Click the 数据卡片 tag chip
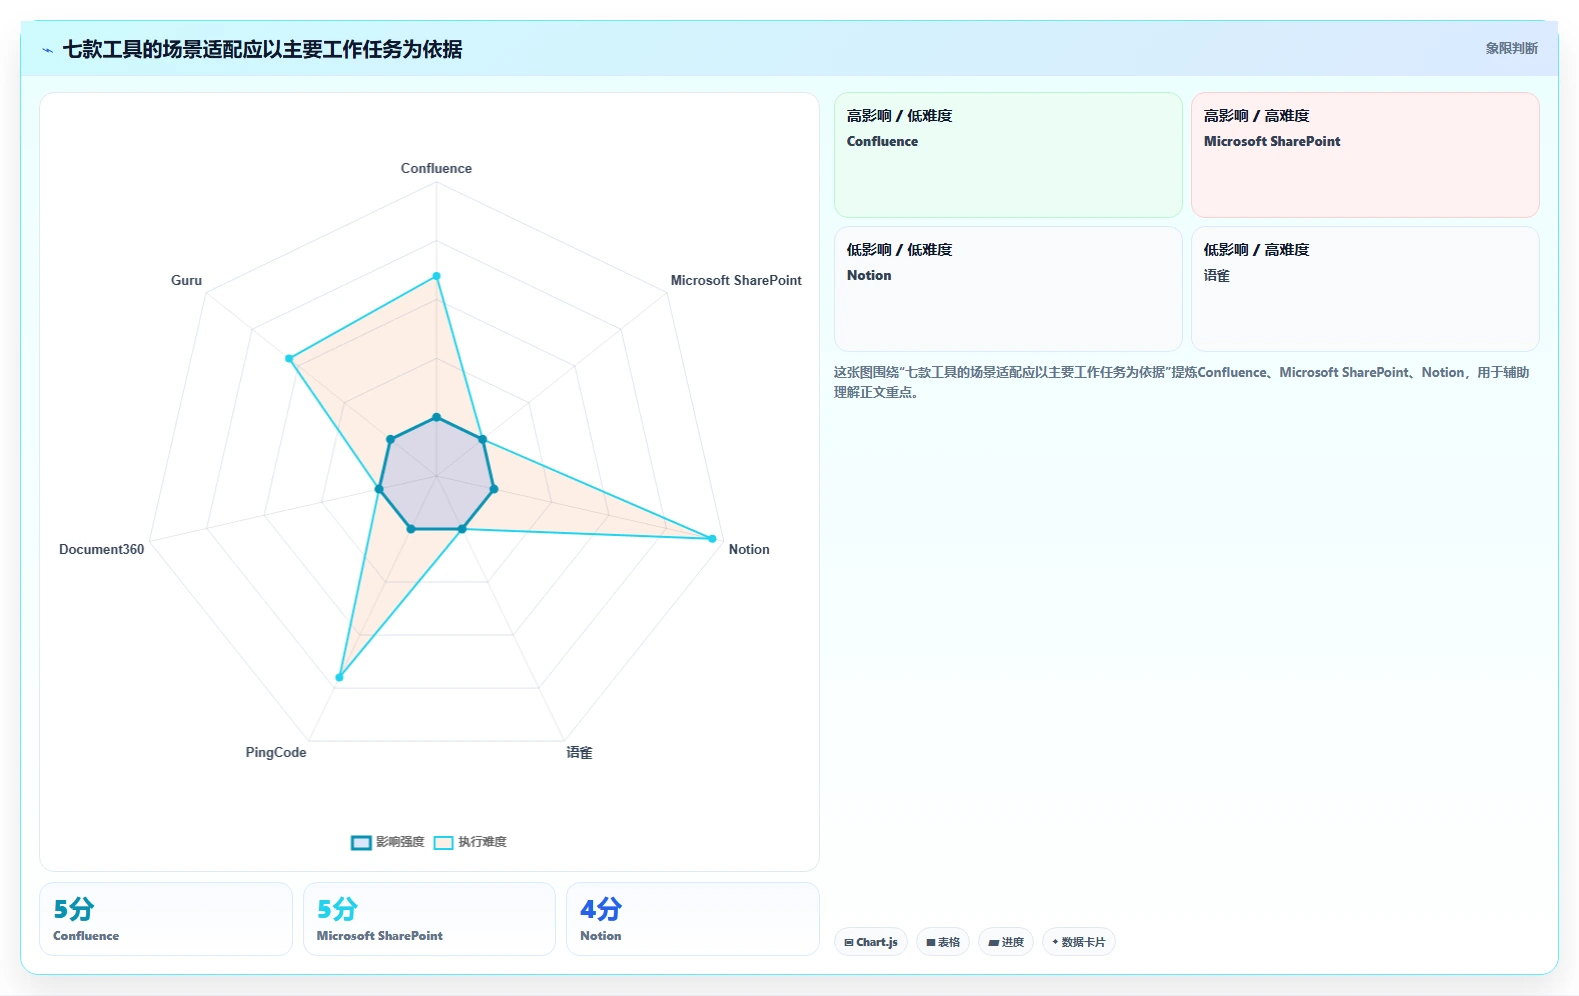The image size is (1579, 996). coord(1079,942)
